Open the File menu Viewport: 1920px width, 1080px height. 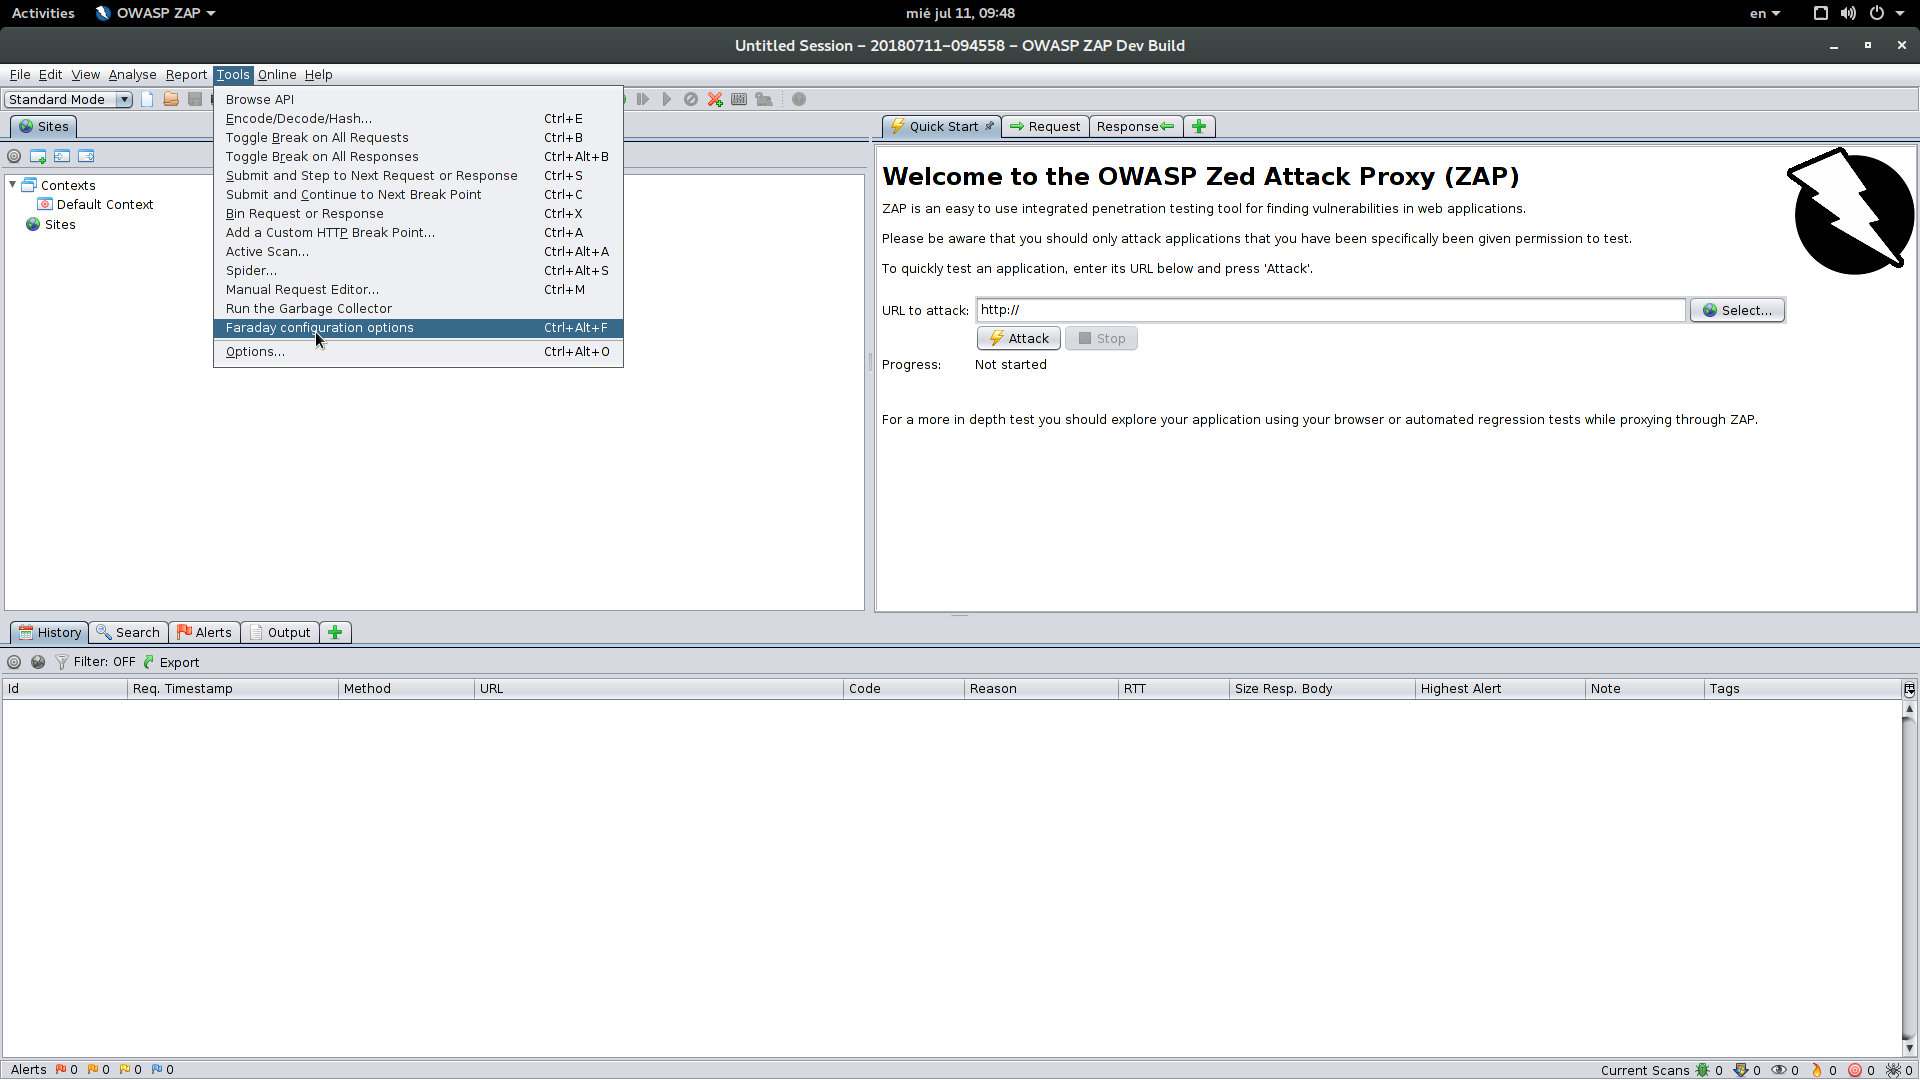(19, 75)
